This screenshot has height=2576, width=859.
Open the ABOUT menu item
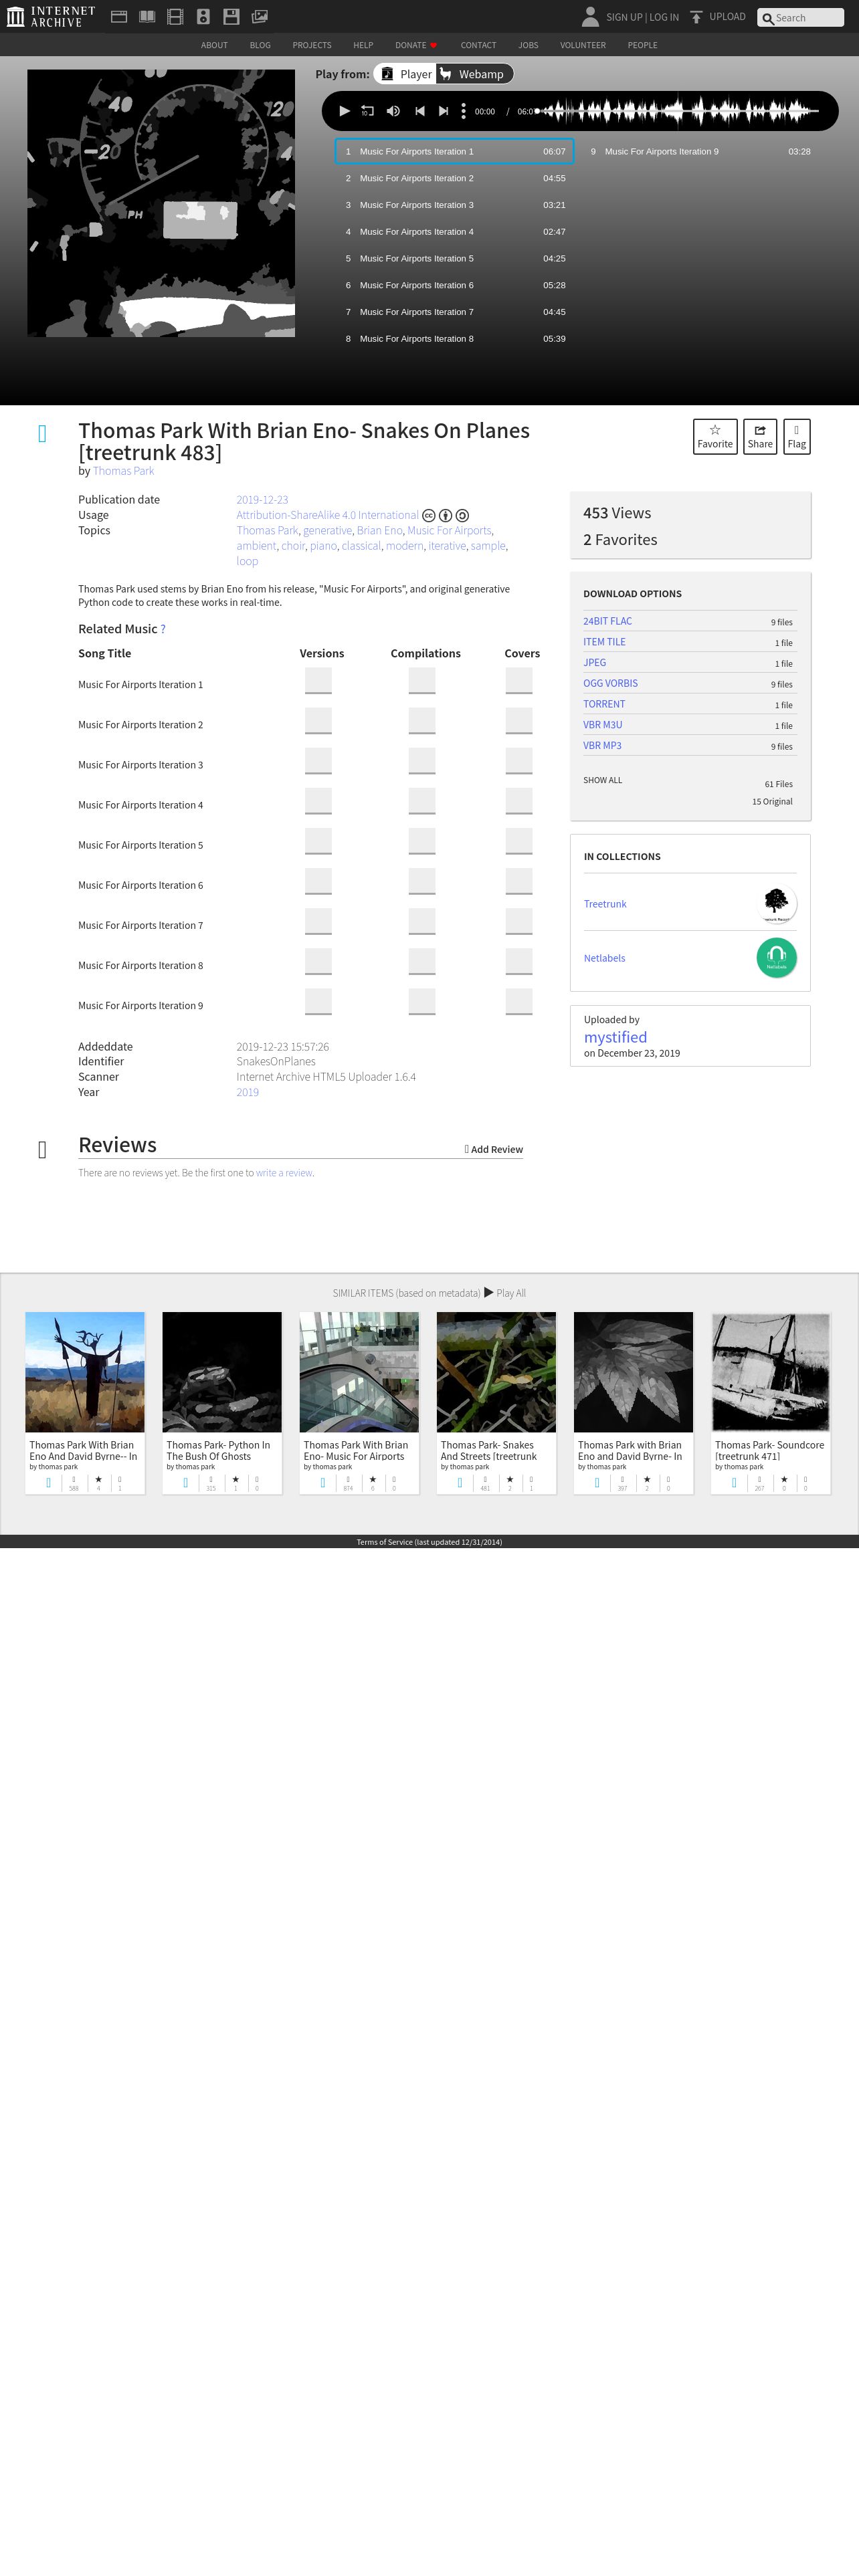[214, 45]
